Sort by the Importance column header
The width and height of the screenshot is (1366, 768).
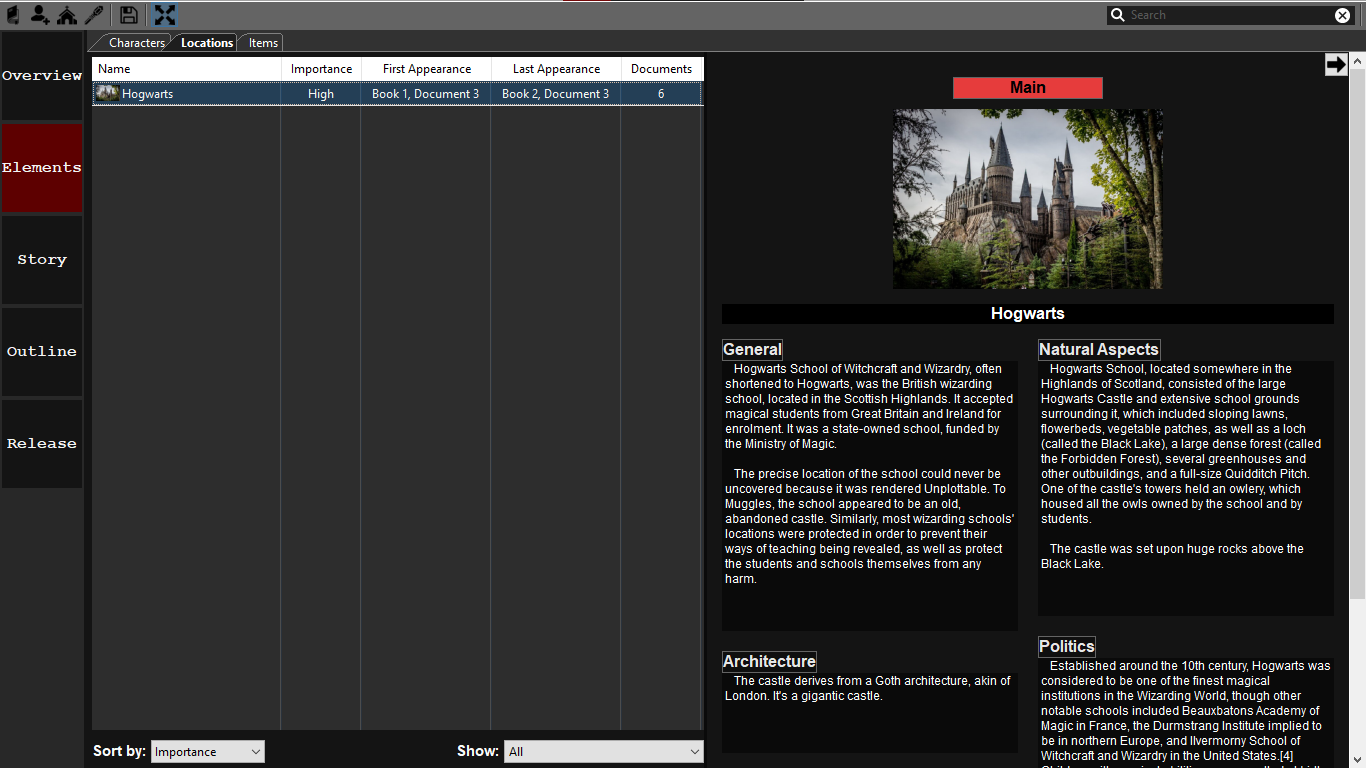[x=321, y=69]
